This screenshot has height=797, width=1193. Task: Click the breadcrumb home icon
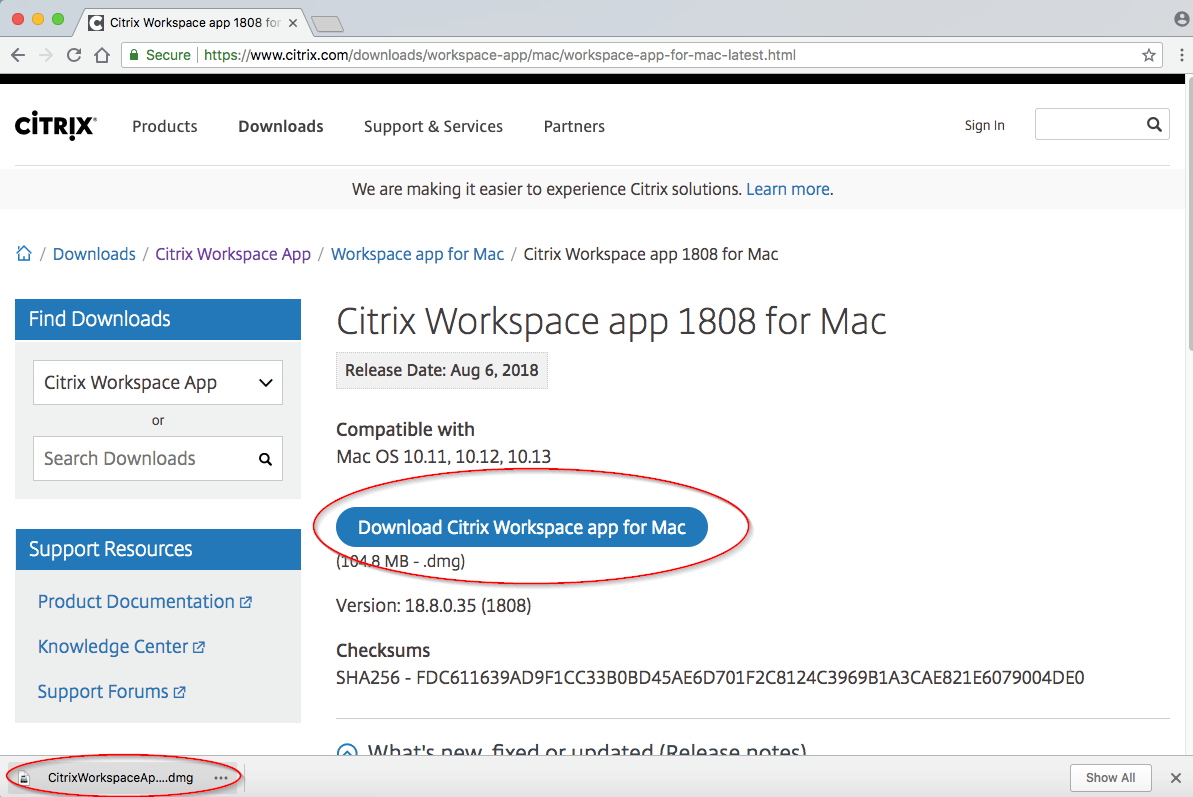[x=24, y=253]
